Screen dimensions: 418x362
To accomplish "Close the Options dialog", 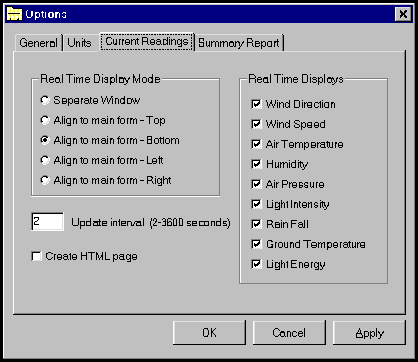I will (x=403, y=14).
